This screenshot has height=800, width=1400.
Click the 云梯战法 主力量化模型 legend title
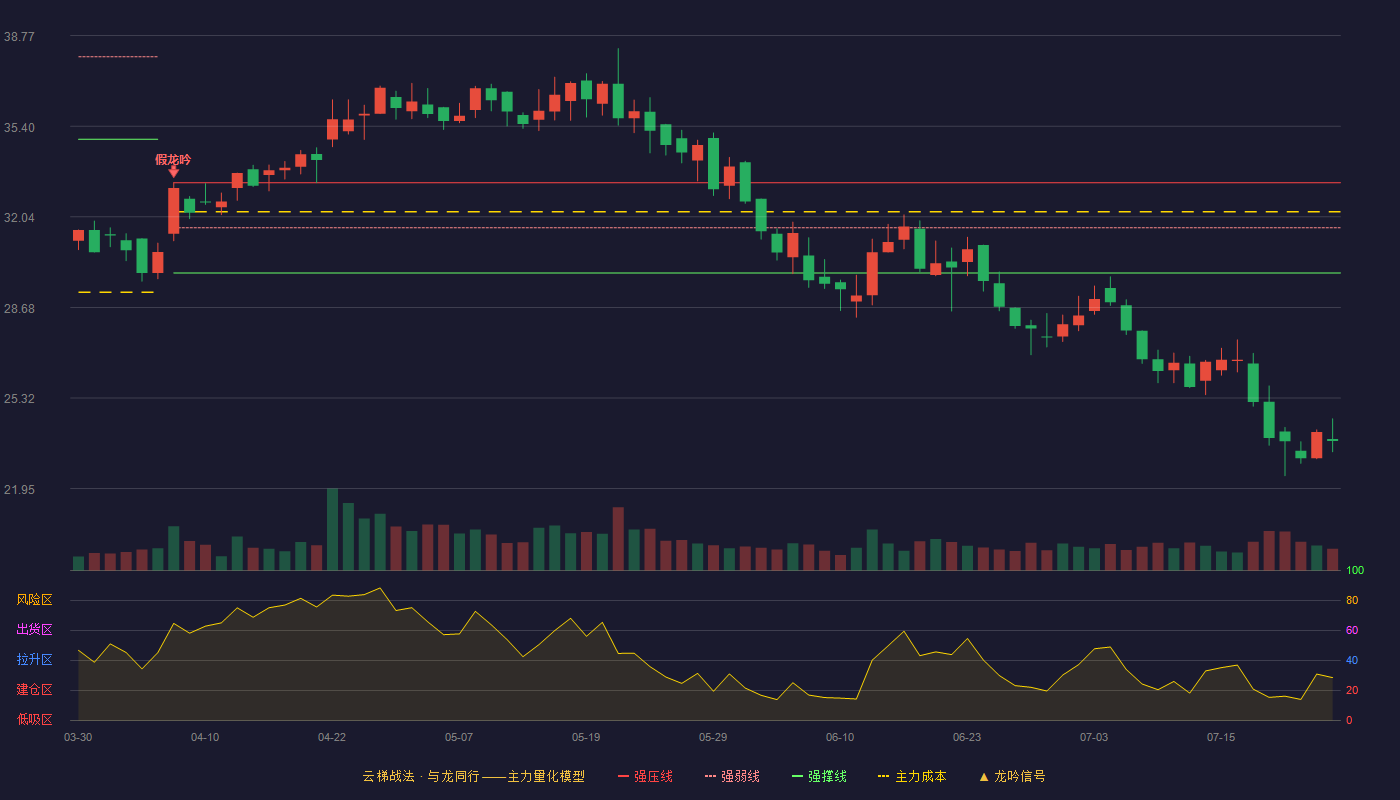coord(474,776)
